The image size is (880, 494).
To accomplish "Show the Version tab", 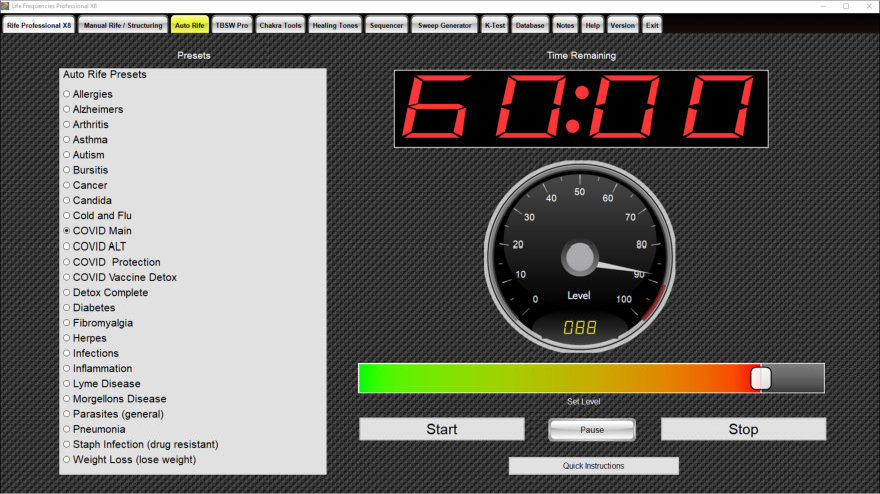I will coord(622,25).
